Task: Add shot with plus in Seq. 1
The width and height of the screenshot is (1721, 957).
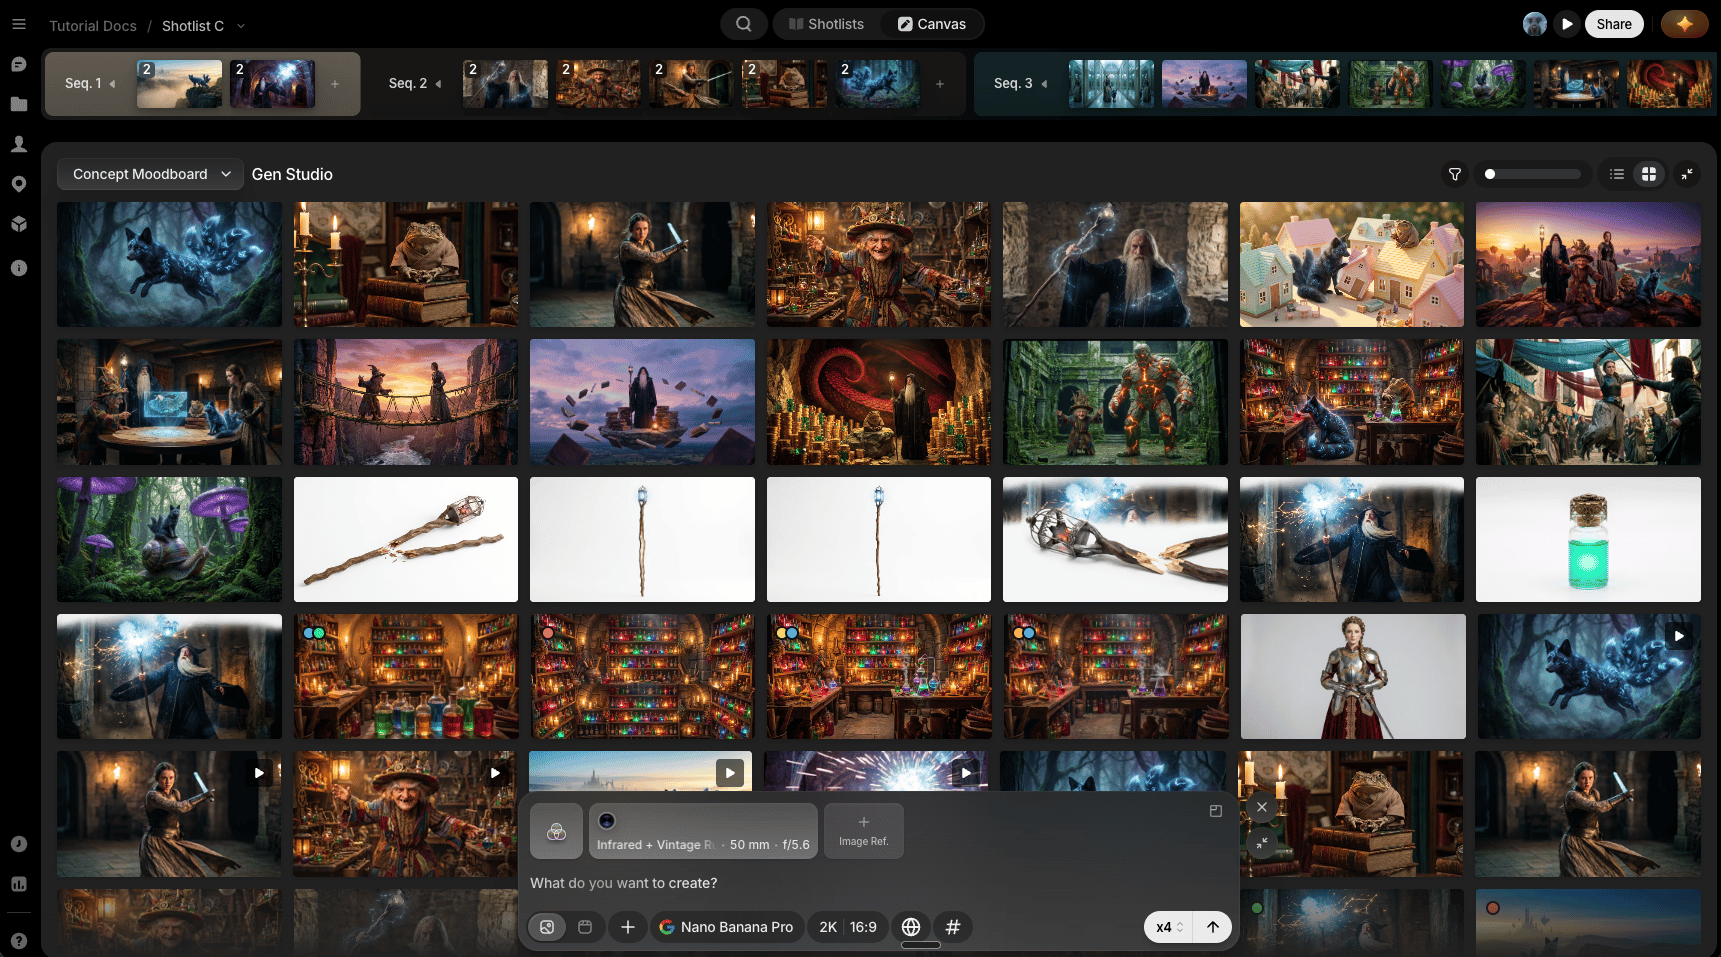Action: [x=335, y=84]
